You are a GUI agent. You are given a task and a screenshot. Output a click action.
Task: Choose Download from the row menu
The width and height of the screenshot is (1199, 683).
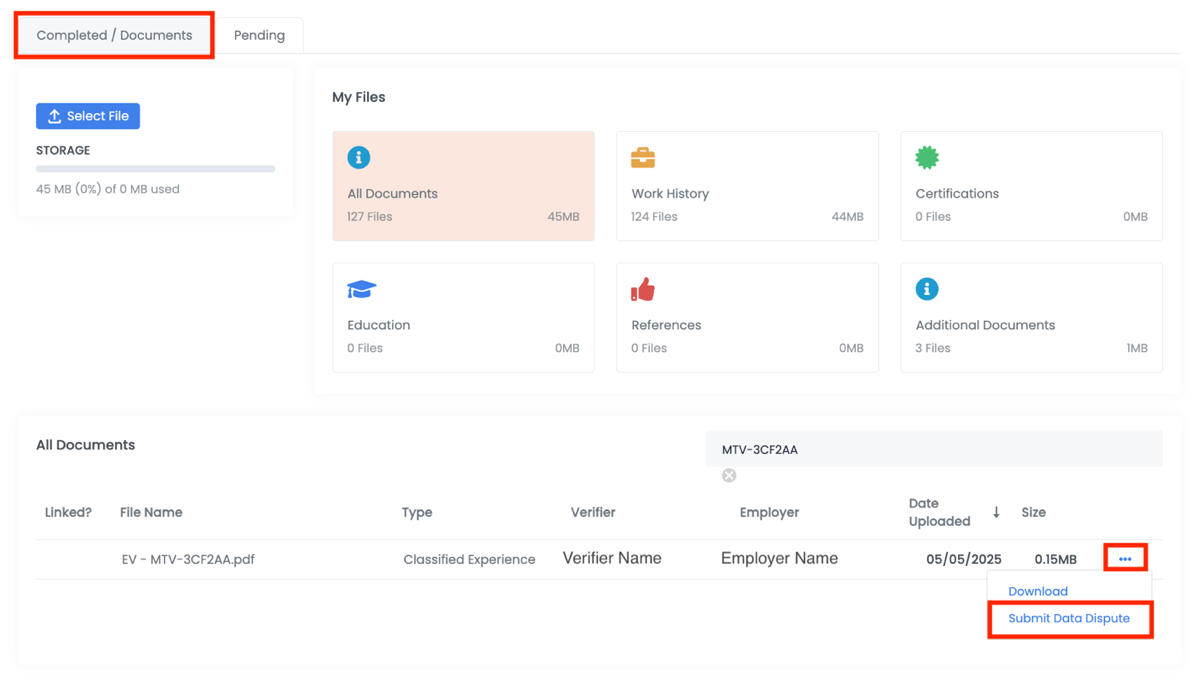(x=1037, y=591)
